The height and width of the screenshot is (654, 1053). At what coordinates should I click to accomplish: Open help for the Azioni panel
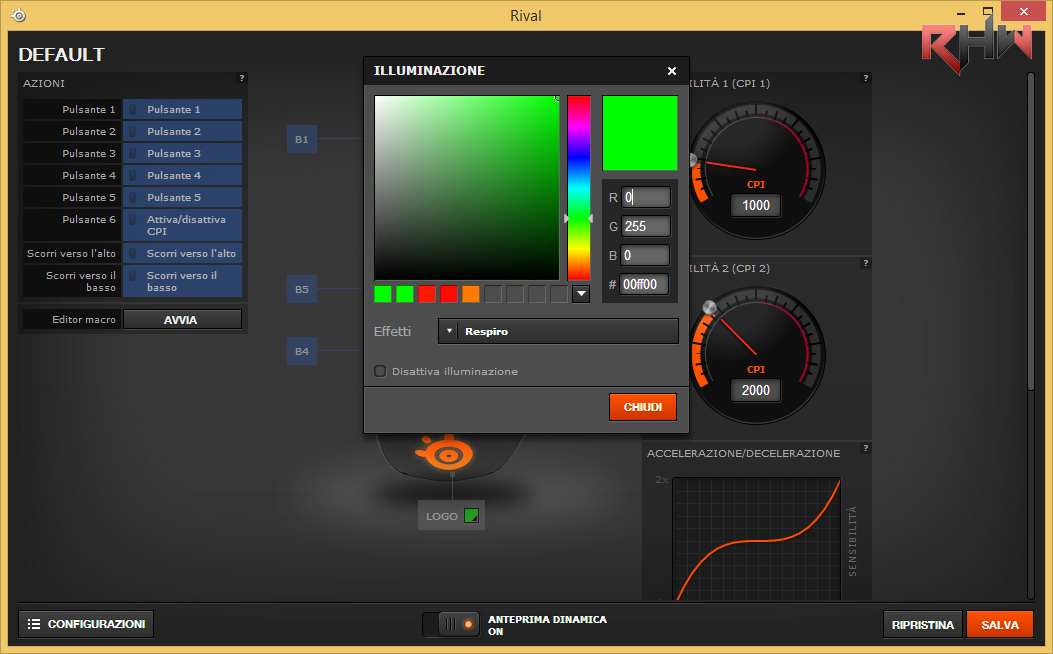tap(242, 79)
